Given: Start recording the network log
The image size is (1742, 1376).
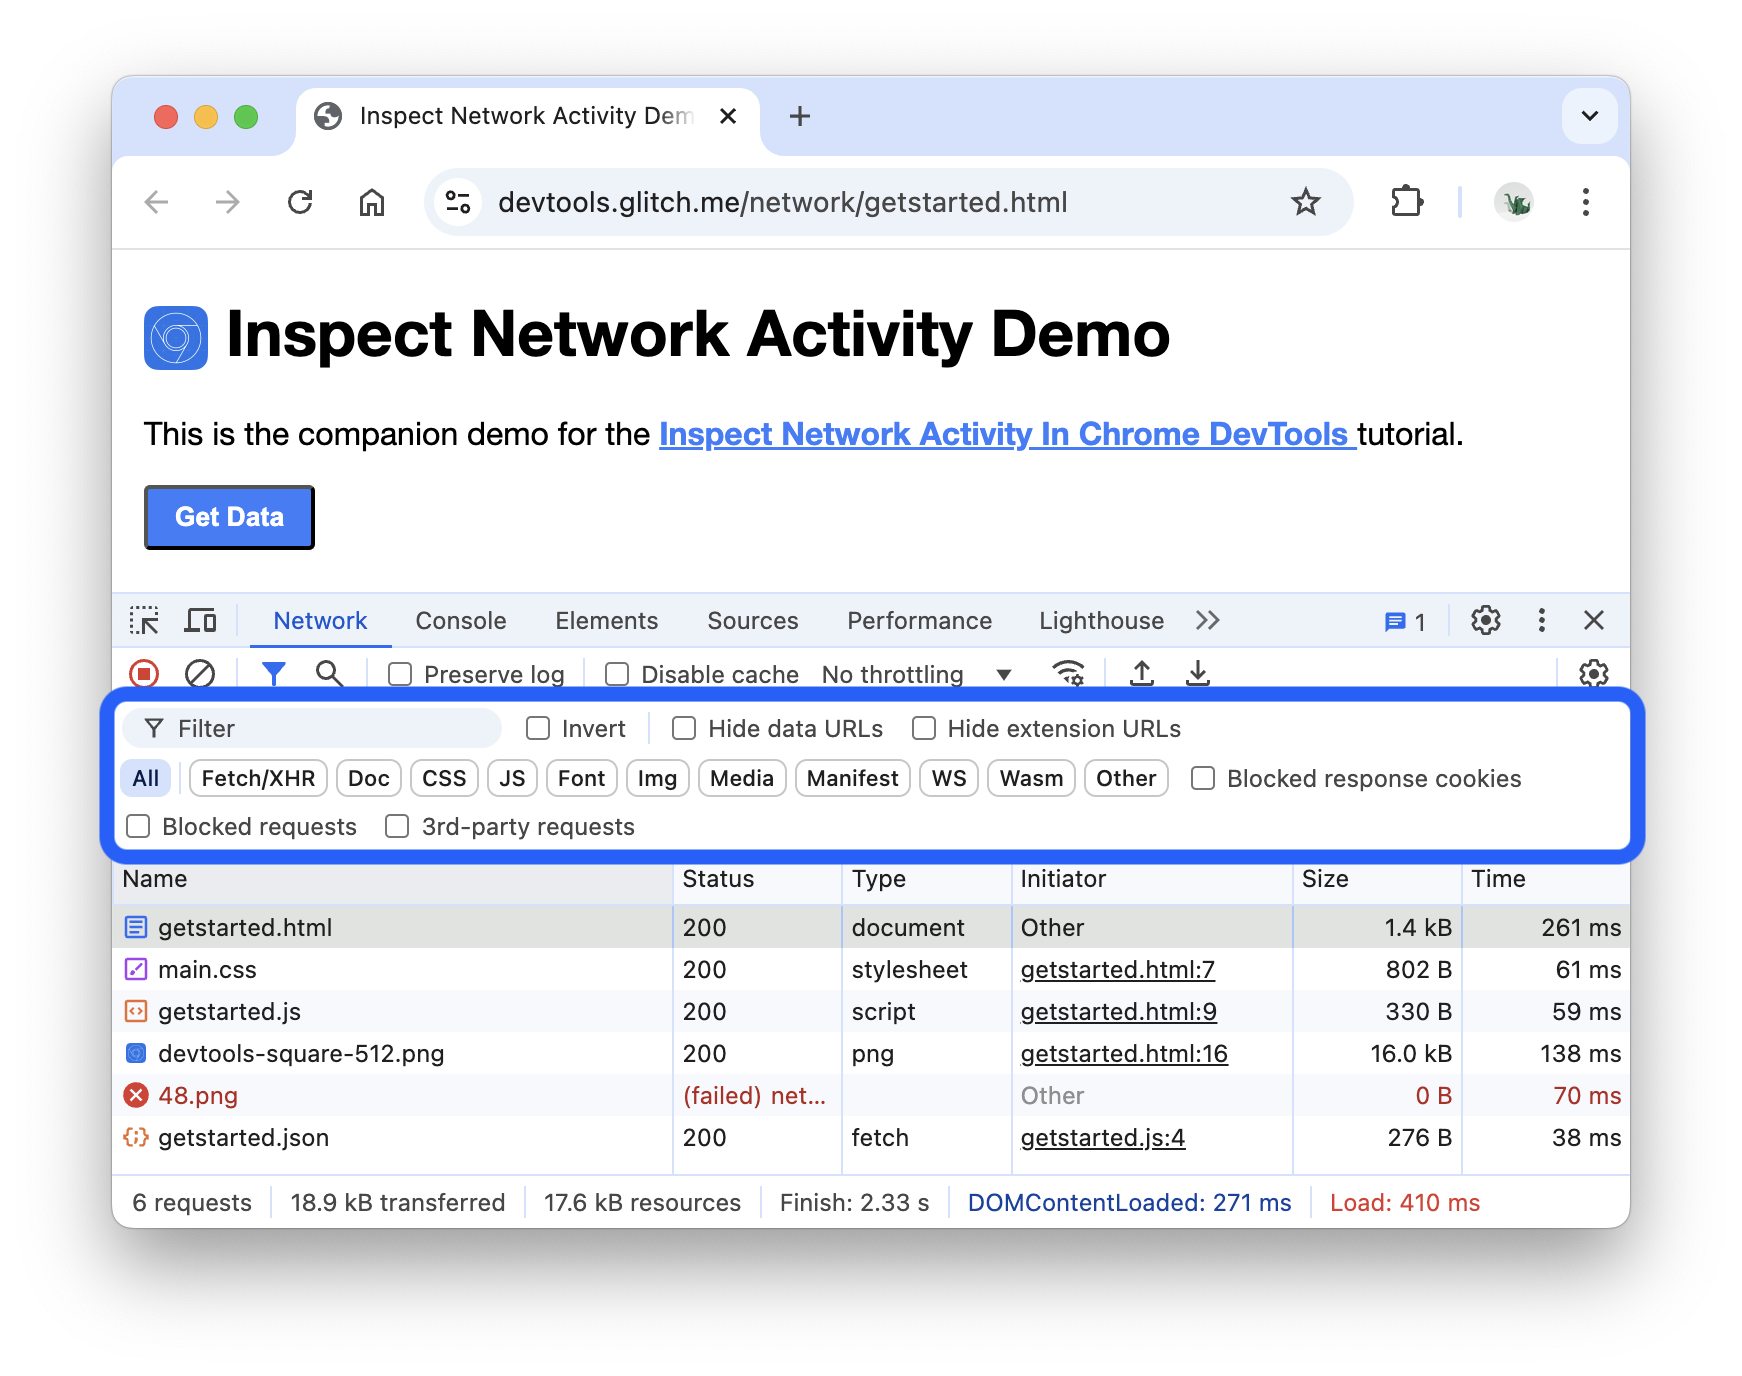Looking at the screenshot, I should tap(143, 674).
